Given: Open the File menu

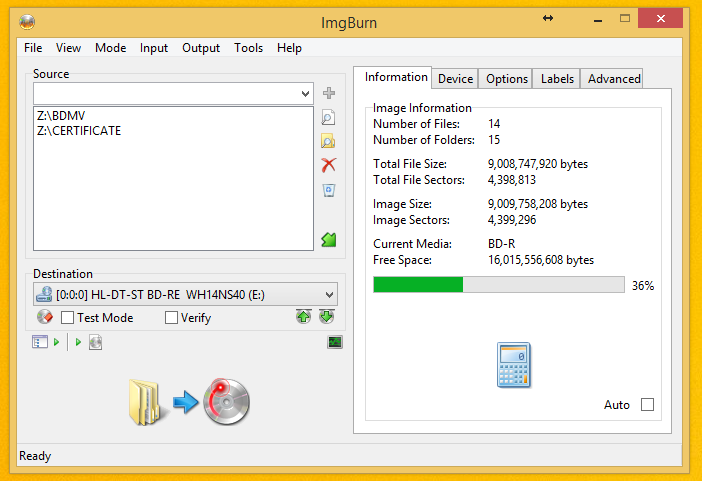Looking at the screenshot, I should point(33,48).
